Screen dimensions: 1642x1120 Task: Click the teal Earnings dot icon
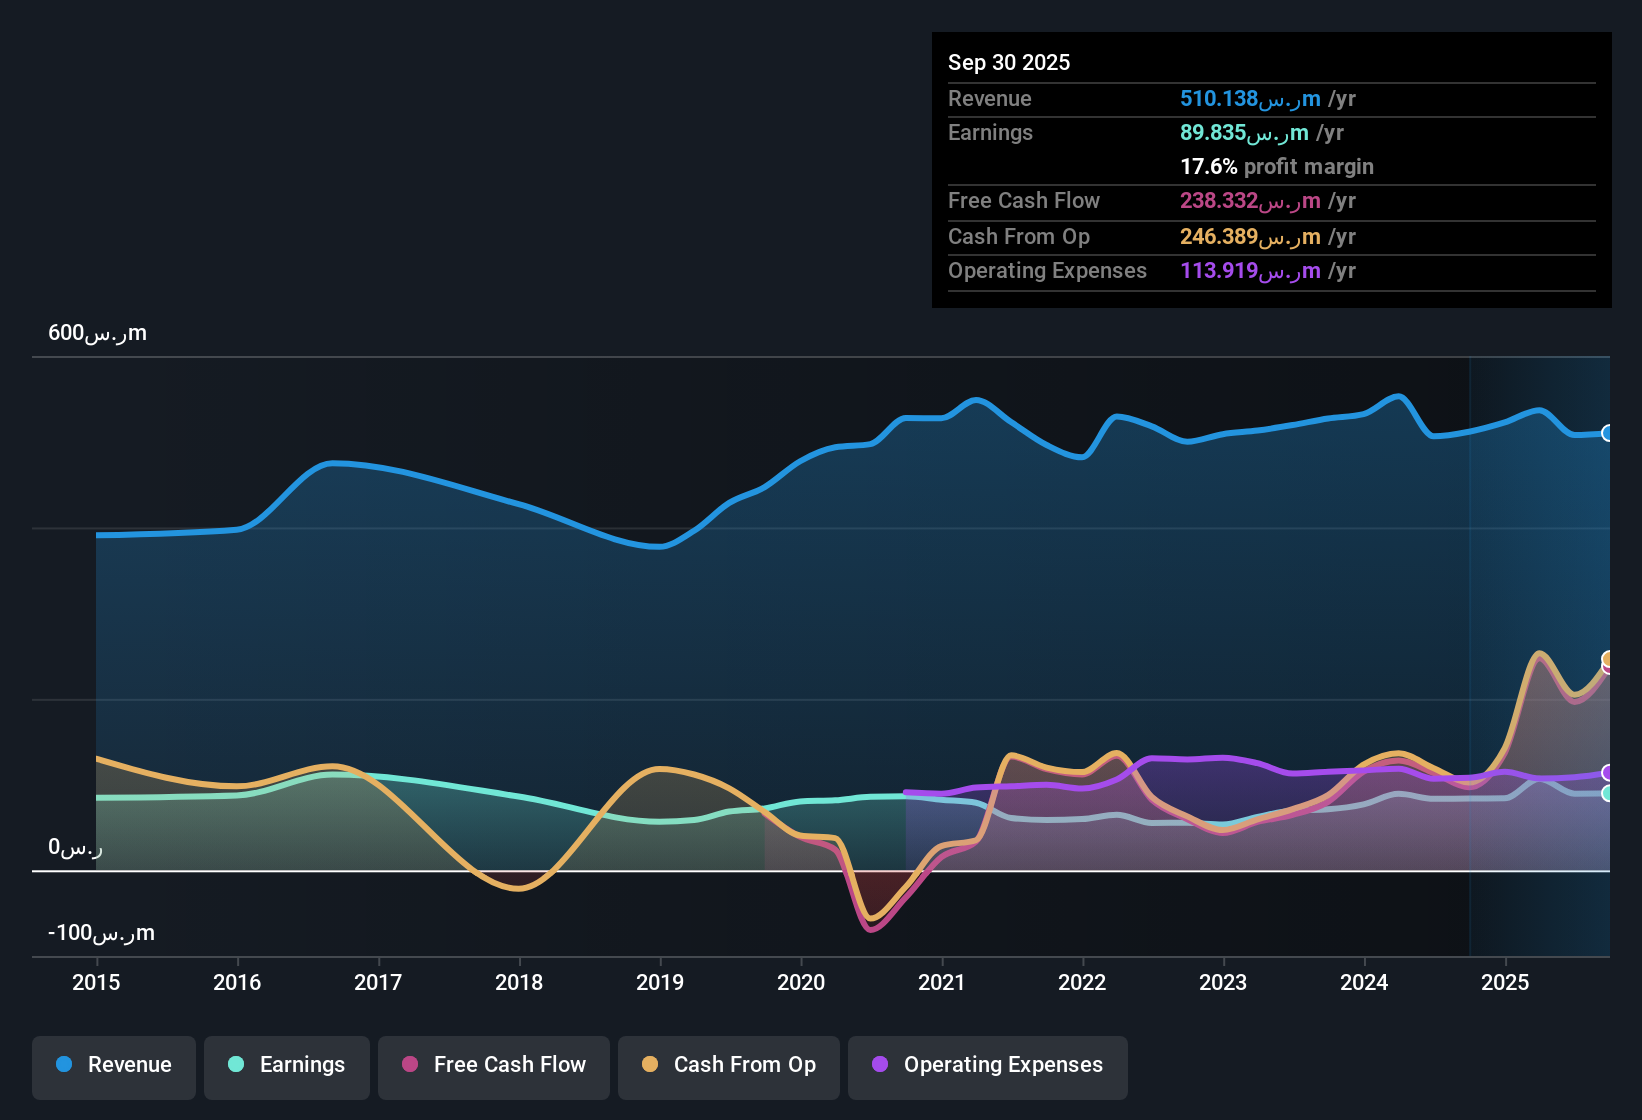[x=236, y=1065]
